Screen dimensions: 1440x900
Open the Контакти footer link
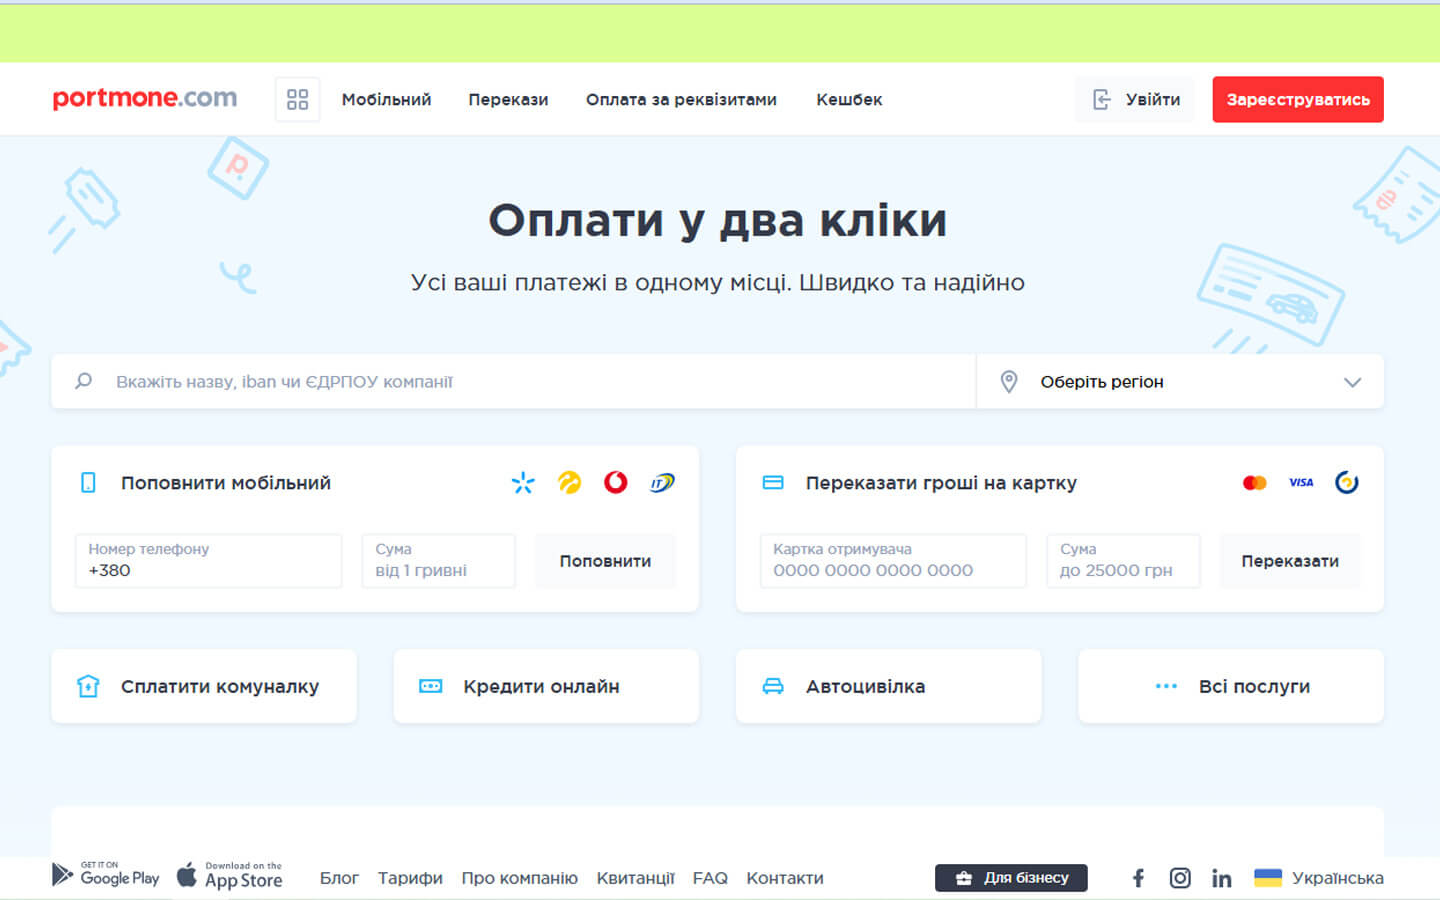[785, 878]
